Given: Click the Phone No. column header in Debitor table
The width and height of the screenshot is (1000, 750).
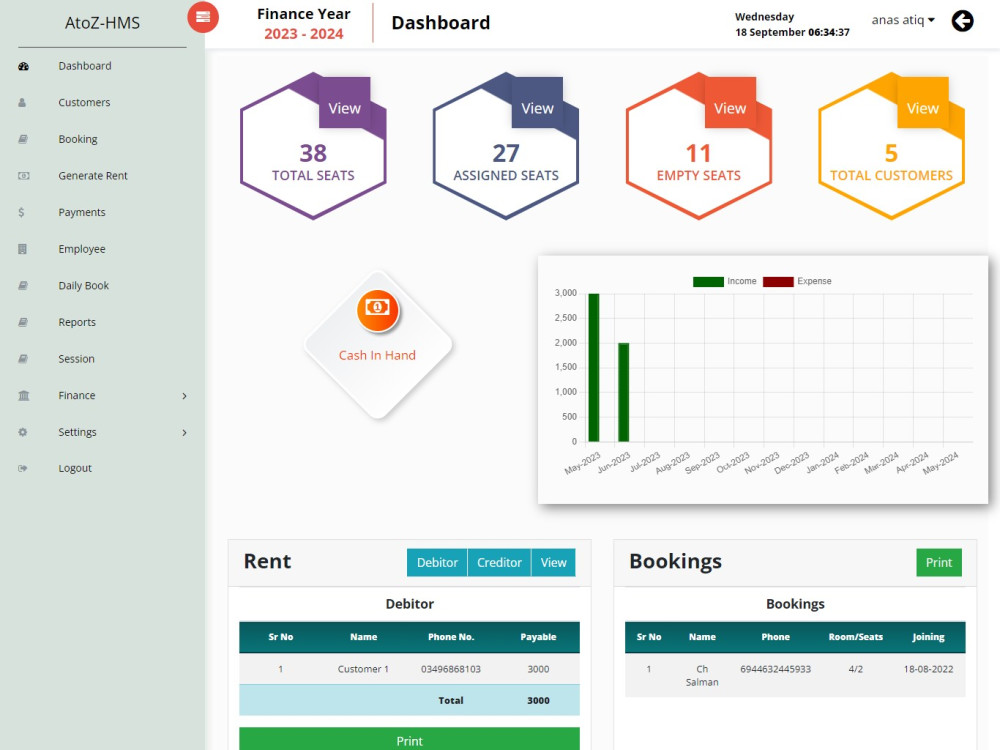Looking at the screenshot, I should (451, 636).
